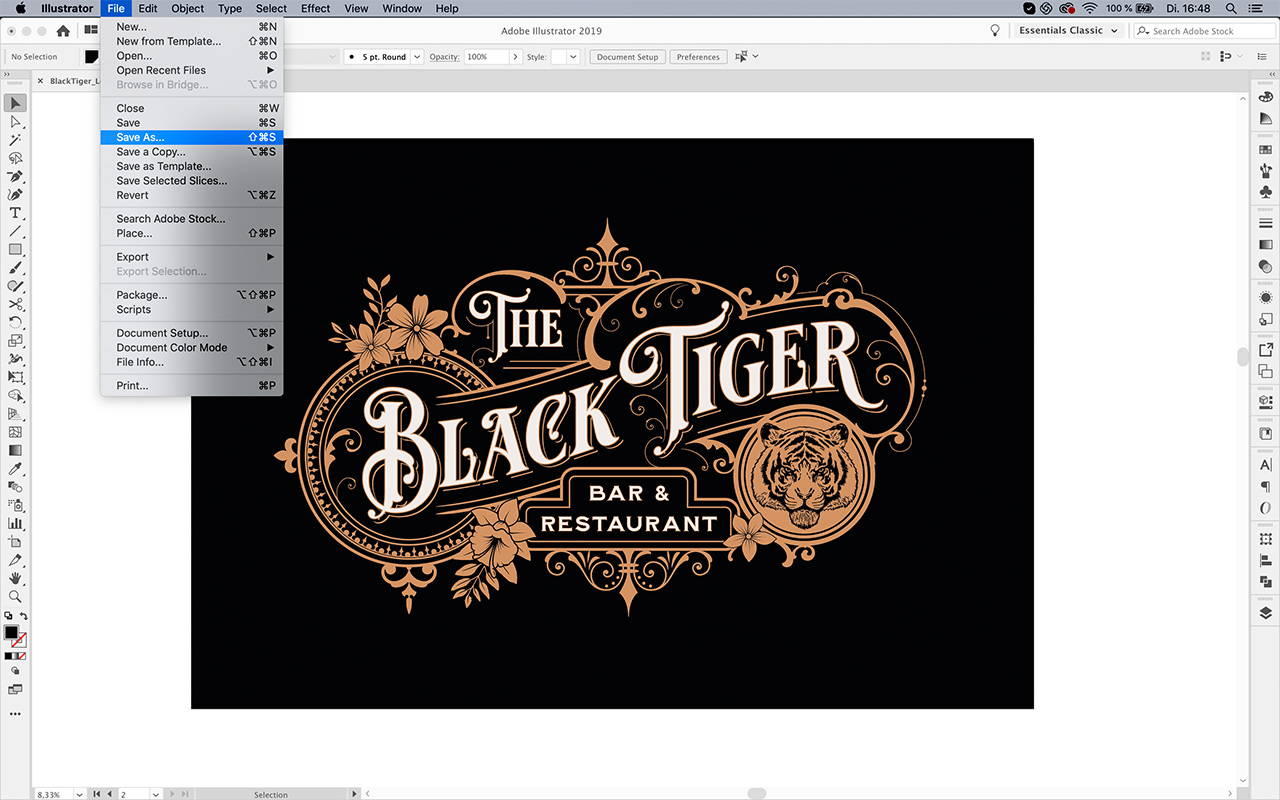Open the Appearance panel sun icon
The image size is (1280, 800).
(1266, 298)
